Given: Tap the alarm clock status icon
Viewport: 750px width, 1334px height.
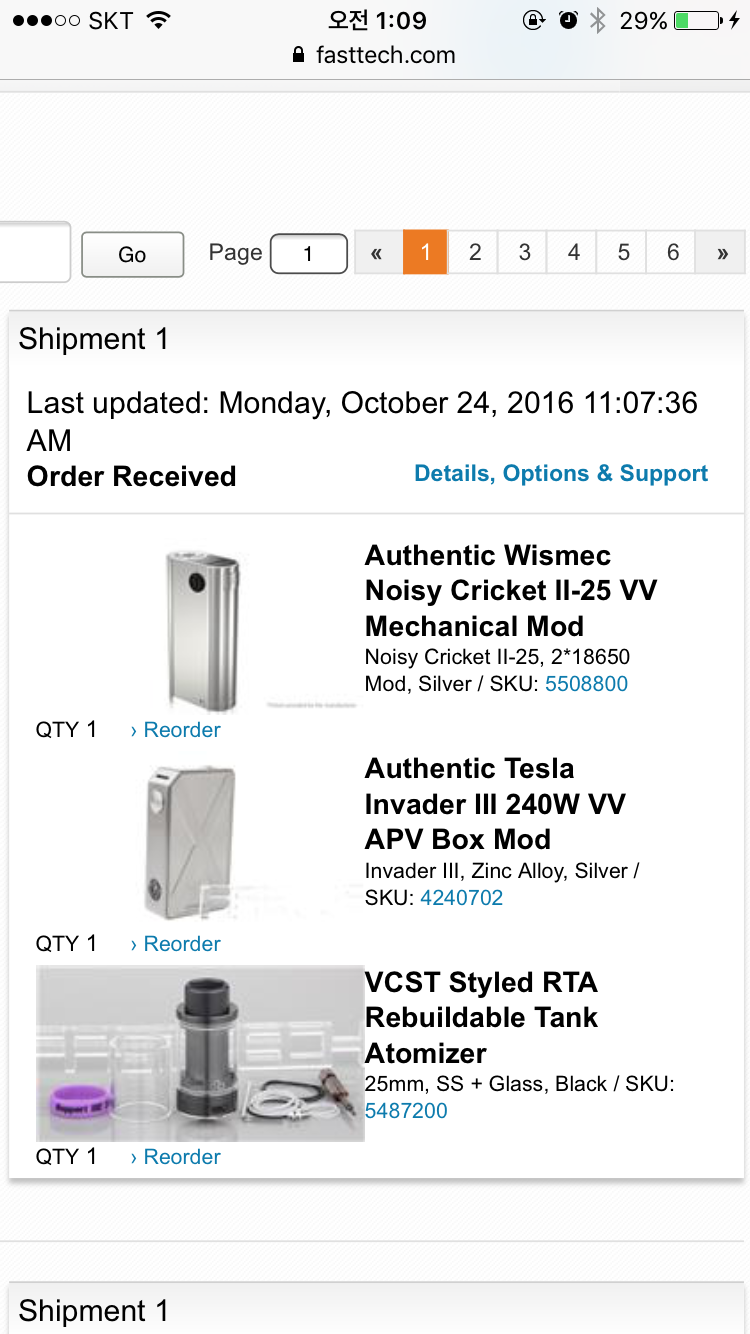Looking at the screenshot, I should pos(568,20).
